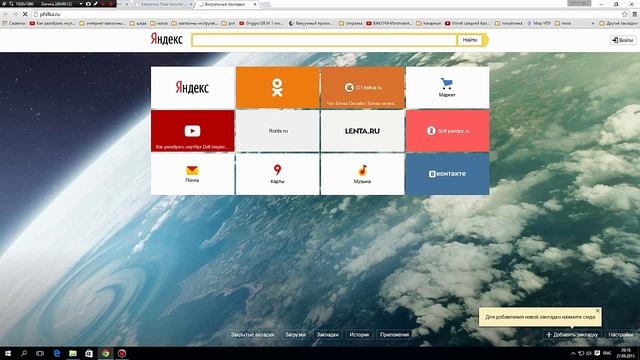Image resolution: width=640 pixels, height=360 pixels.
Task: Open the Закладки bookmarks button
Action: [327, 334]
